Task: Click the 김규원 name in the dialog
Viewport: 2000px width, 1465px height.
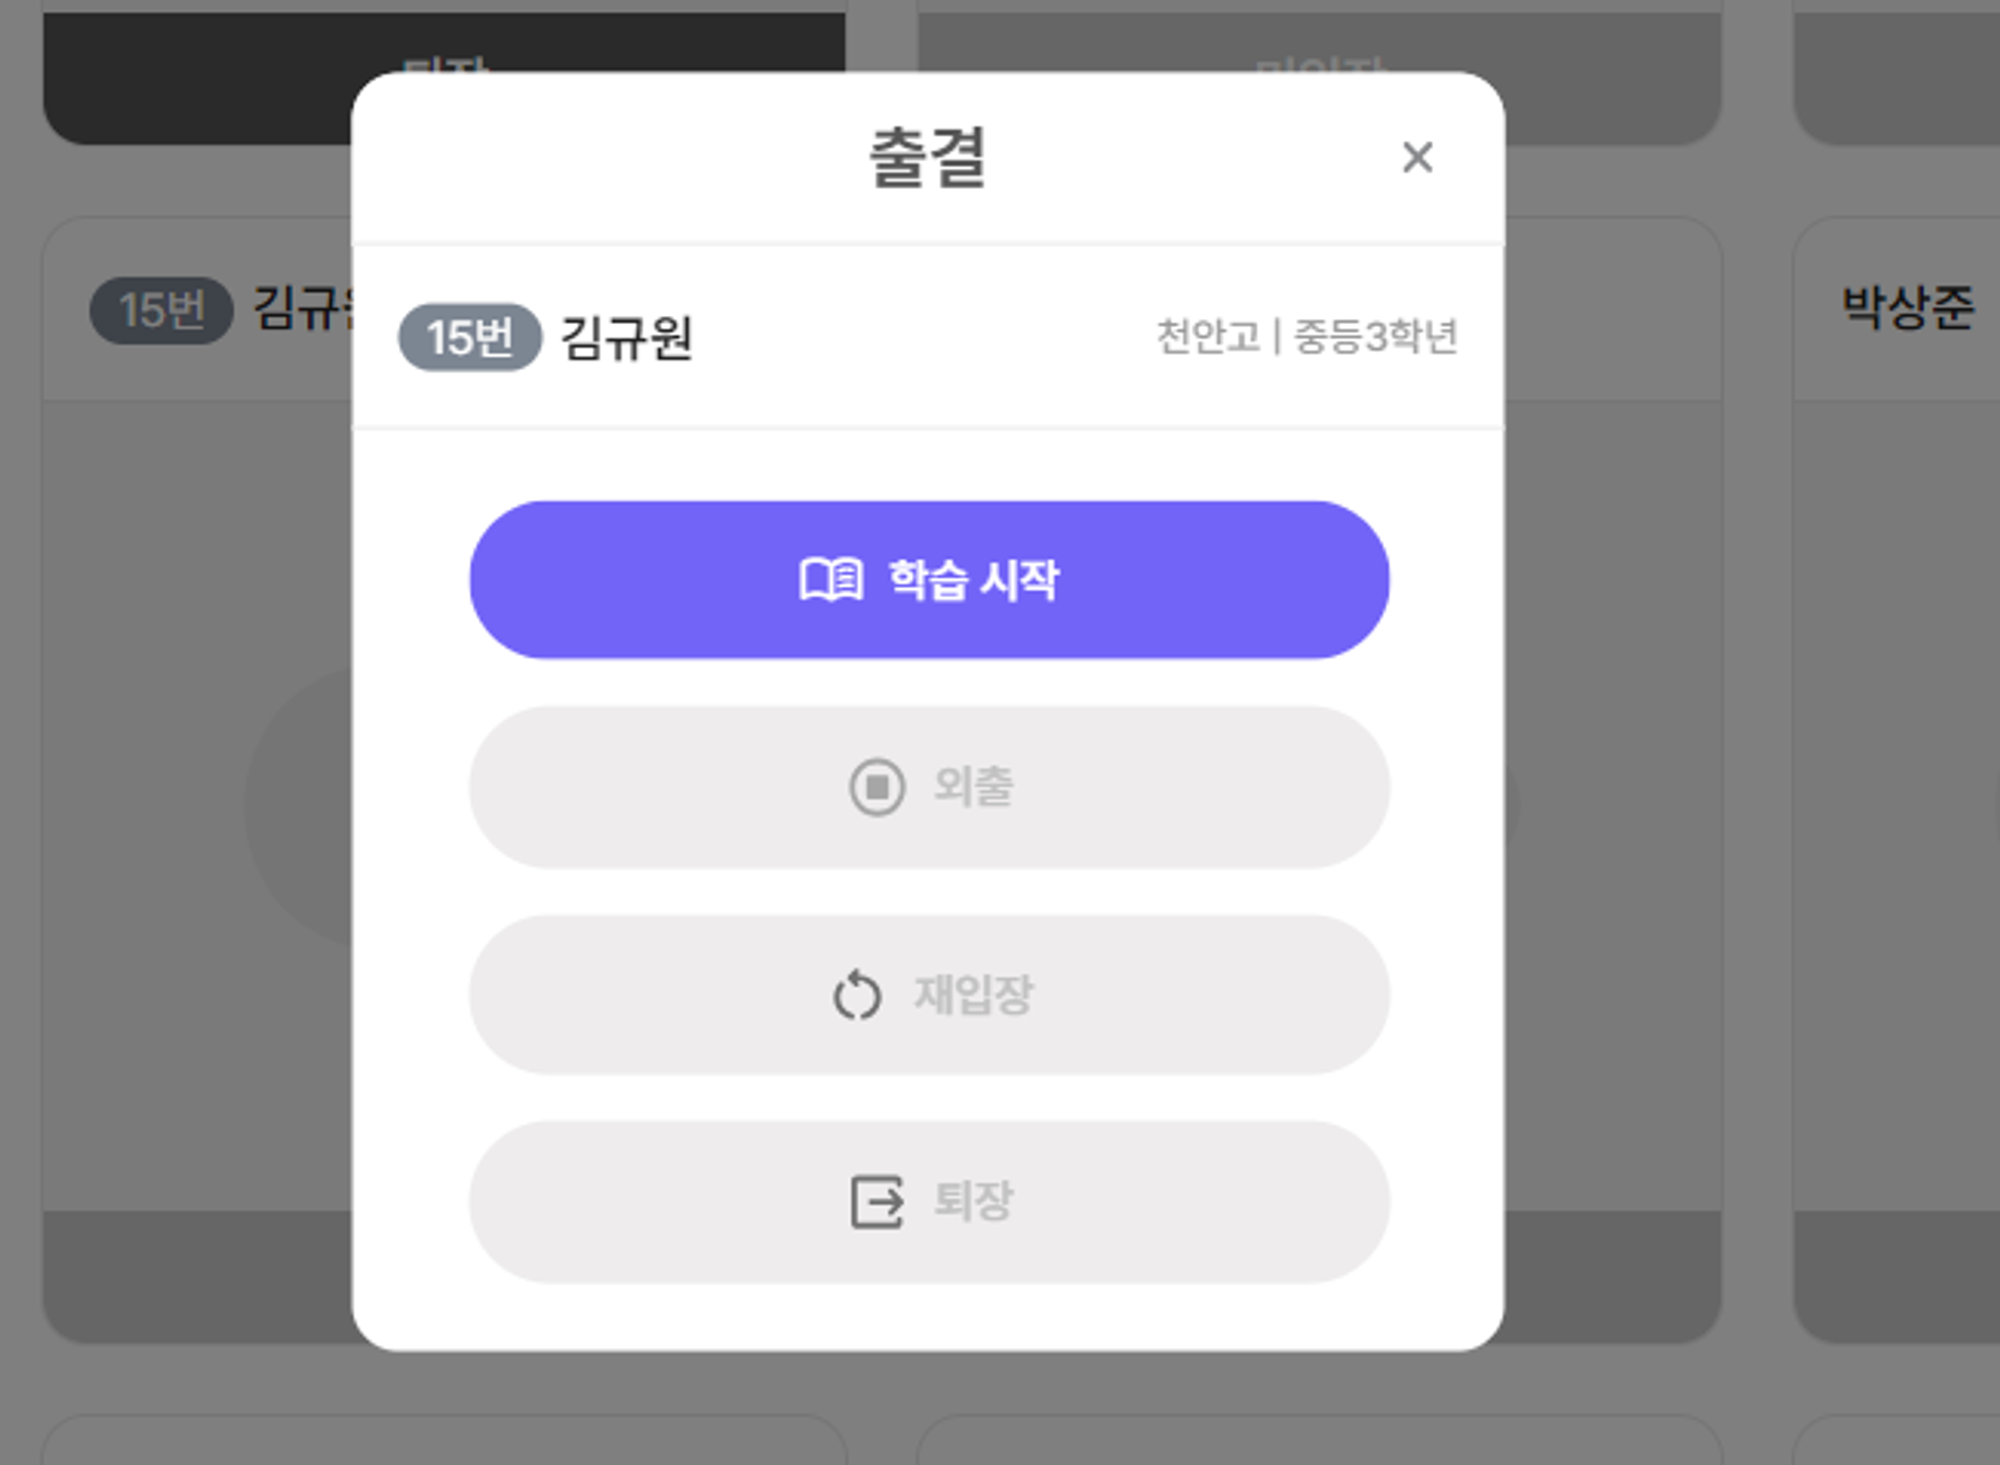Action: coord(627,337)
